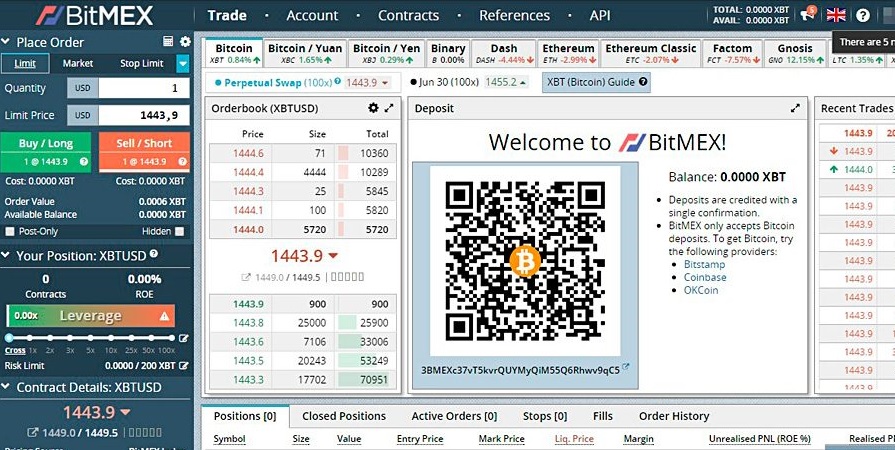Open deposit address external link icon
Image resolution: width=895 pixels, height=450 pixels.
coord(626,367)
